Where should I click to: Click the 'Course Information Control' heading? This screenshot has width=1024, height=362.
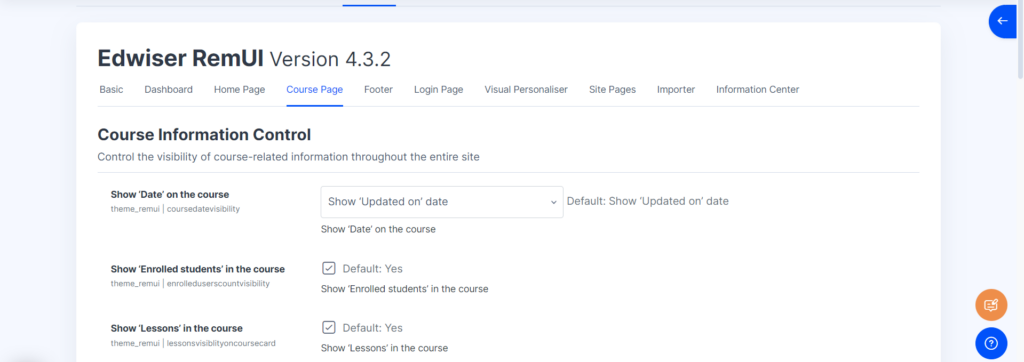(x=204, y=135)
